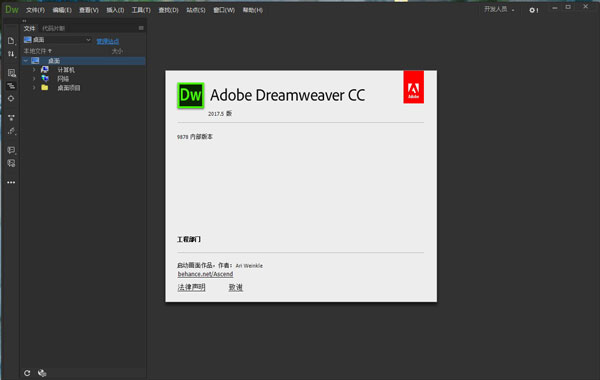Click the behance.net/Ascend link
The image size is (600, 380).
[205, 274]
